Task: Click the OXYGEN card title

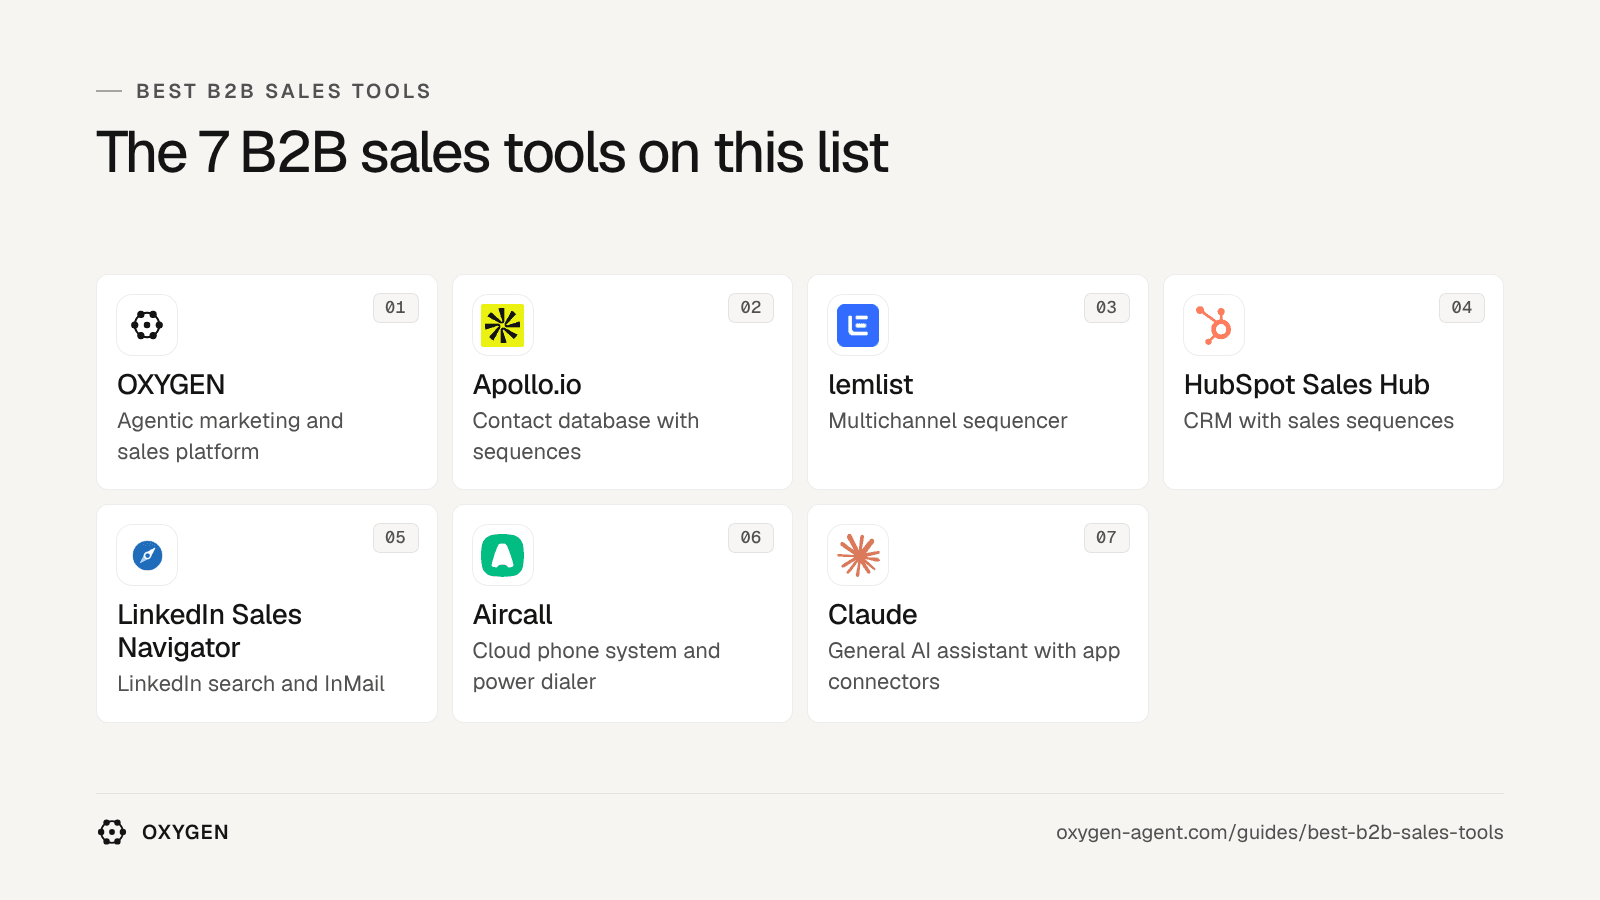Action: [171, 385]
